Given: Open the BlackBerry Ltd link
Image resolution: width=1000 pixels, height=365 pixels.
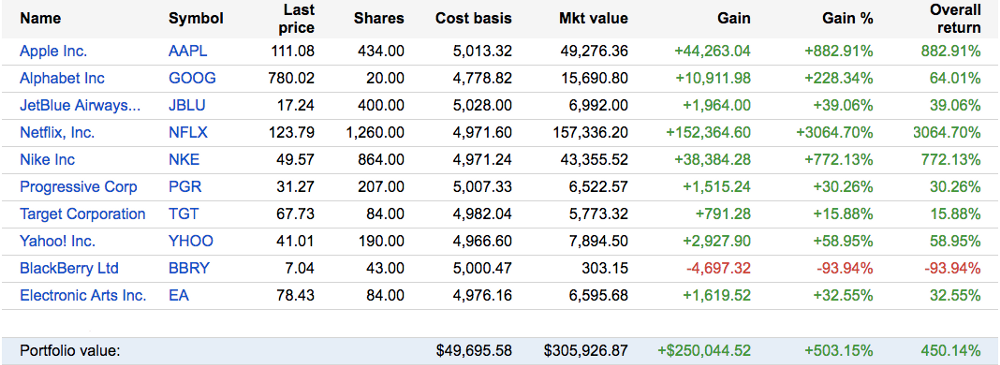Looking at the screenshot, I should point(69,268).
